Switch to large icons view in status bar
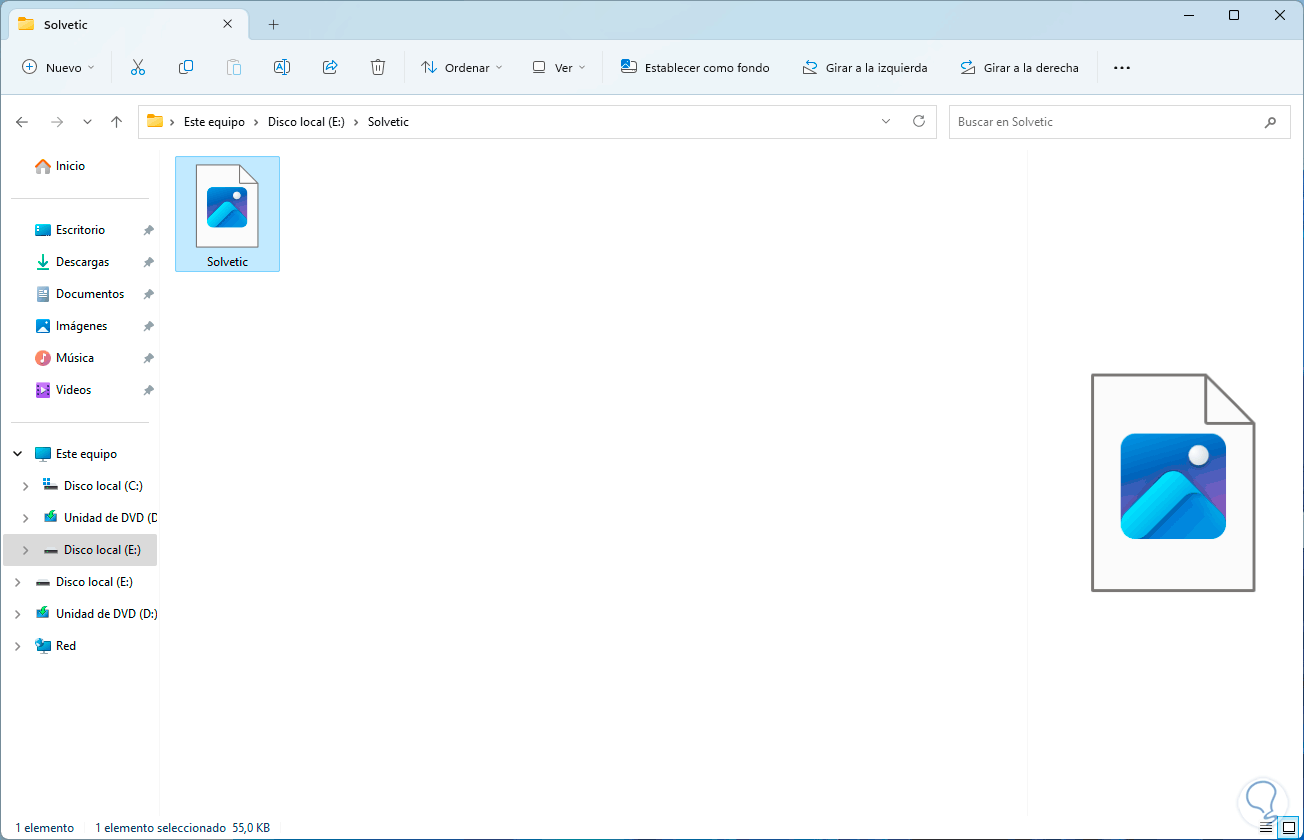The width and height of the screenshot is (1304, 840). coord(1288,828)
